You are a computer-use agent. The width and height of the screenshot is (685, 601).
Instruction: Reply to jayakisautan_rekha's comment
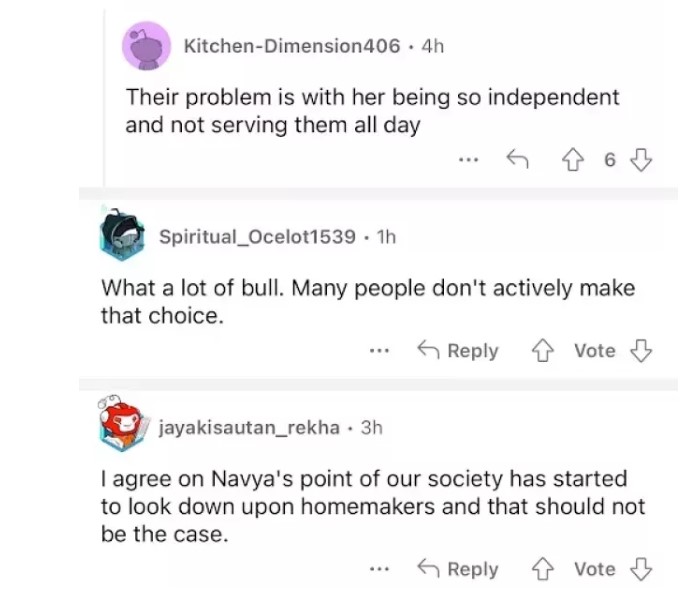point(457,569)
